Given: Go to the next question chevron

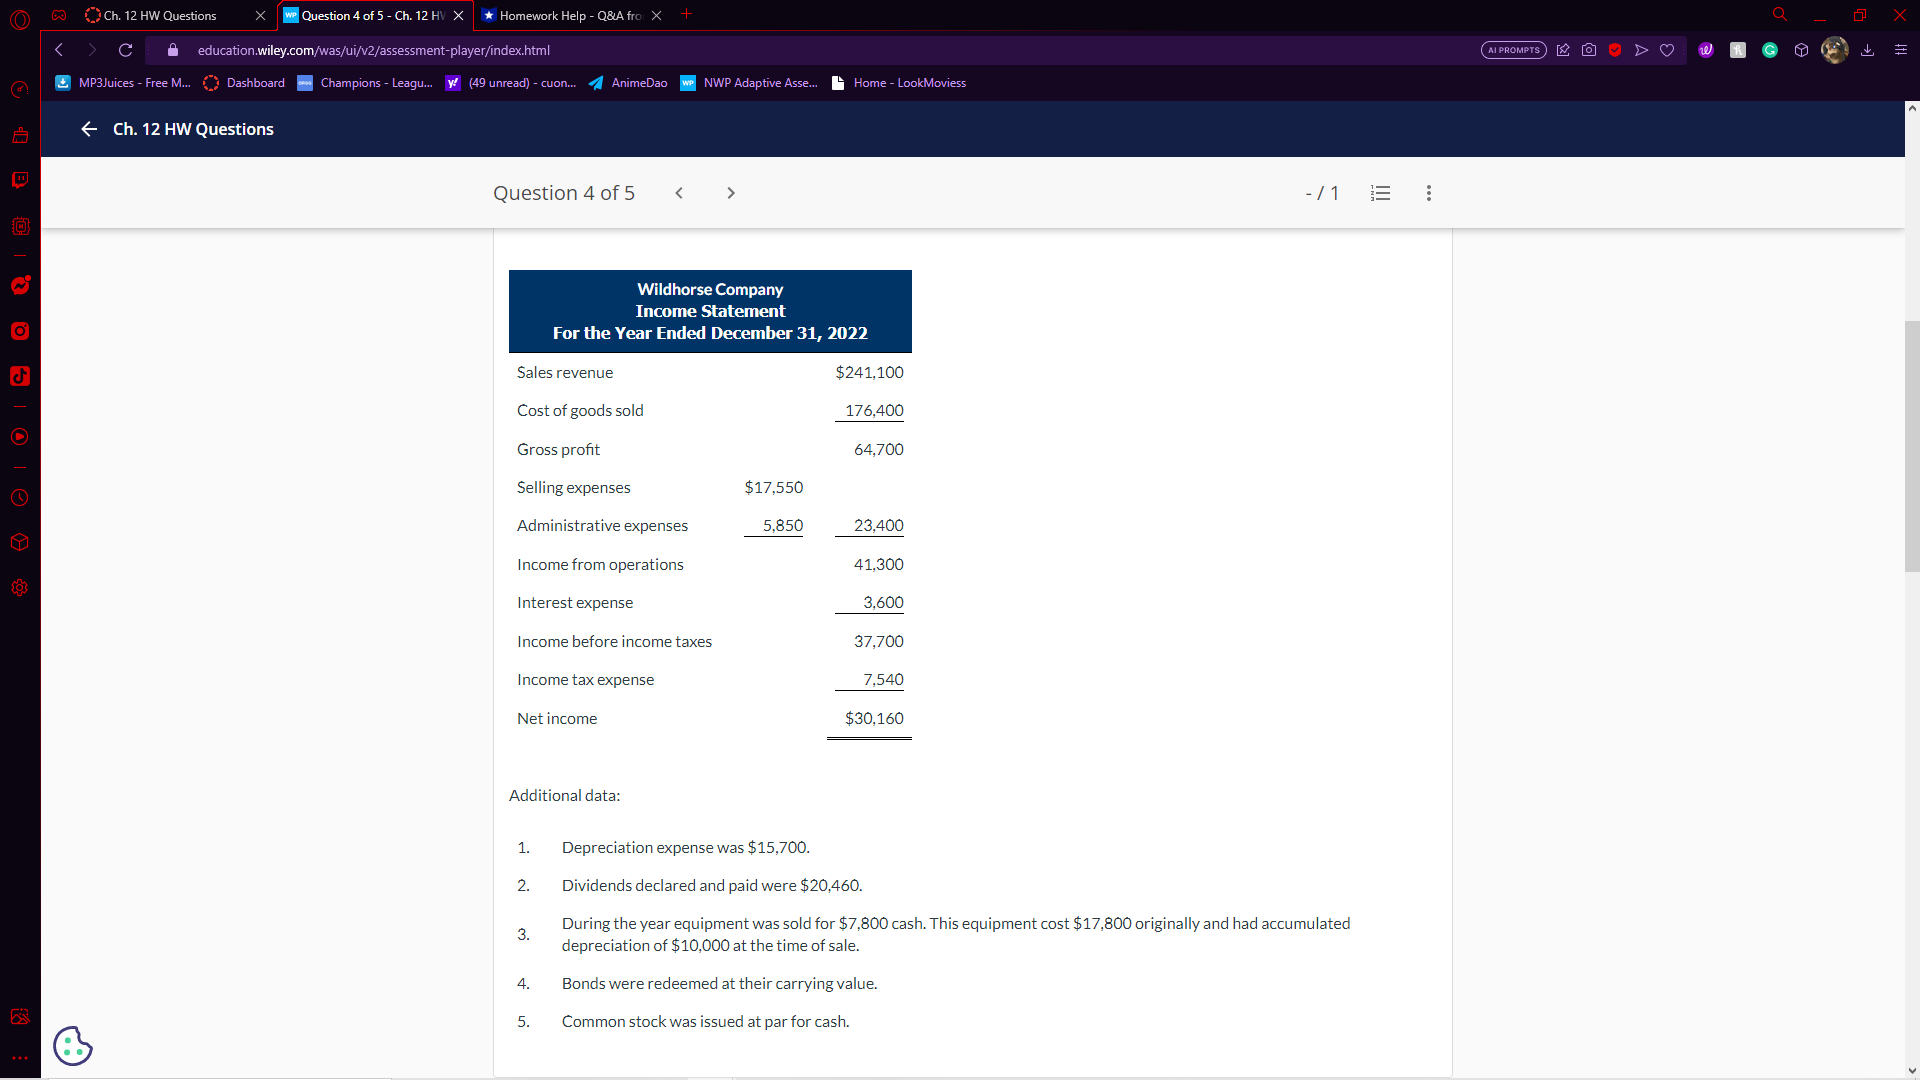Looking at the screenshot, I should pos(731,193).
